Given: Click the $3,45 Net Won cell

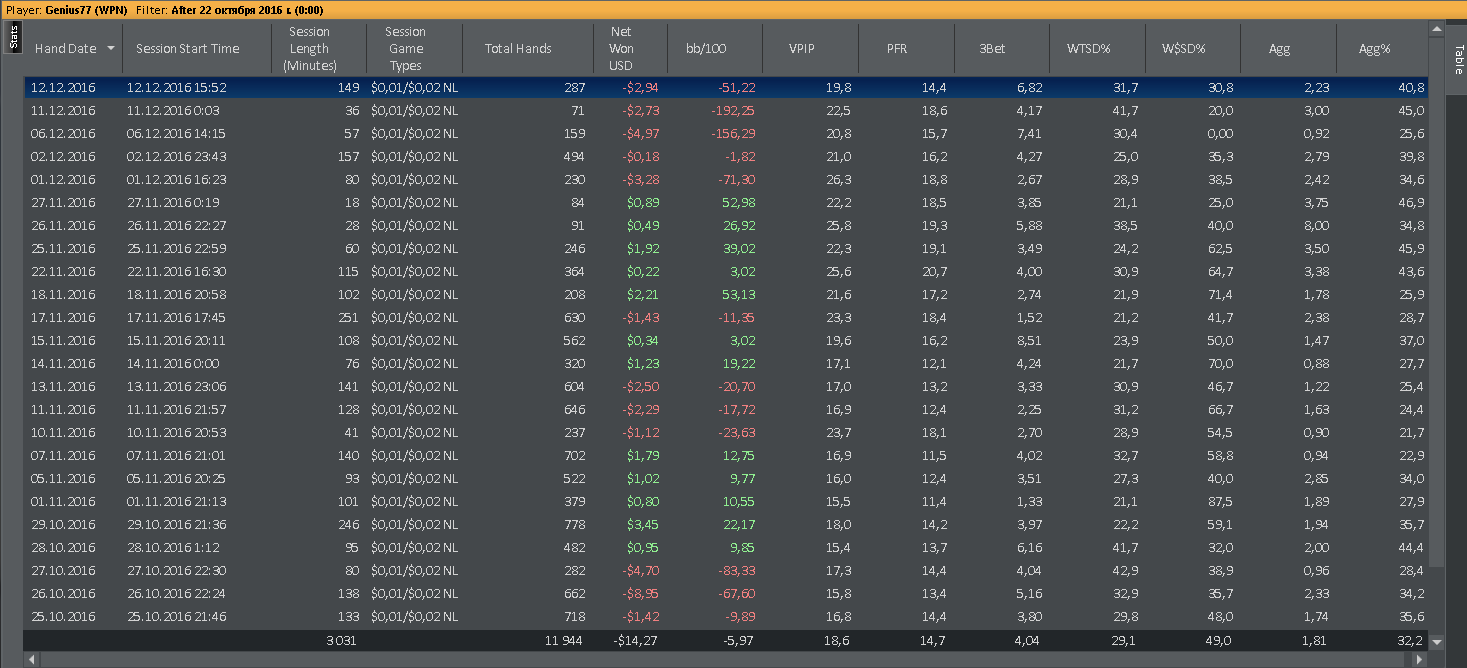Looking at the screenshot, I should point(643,525).
